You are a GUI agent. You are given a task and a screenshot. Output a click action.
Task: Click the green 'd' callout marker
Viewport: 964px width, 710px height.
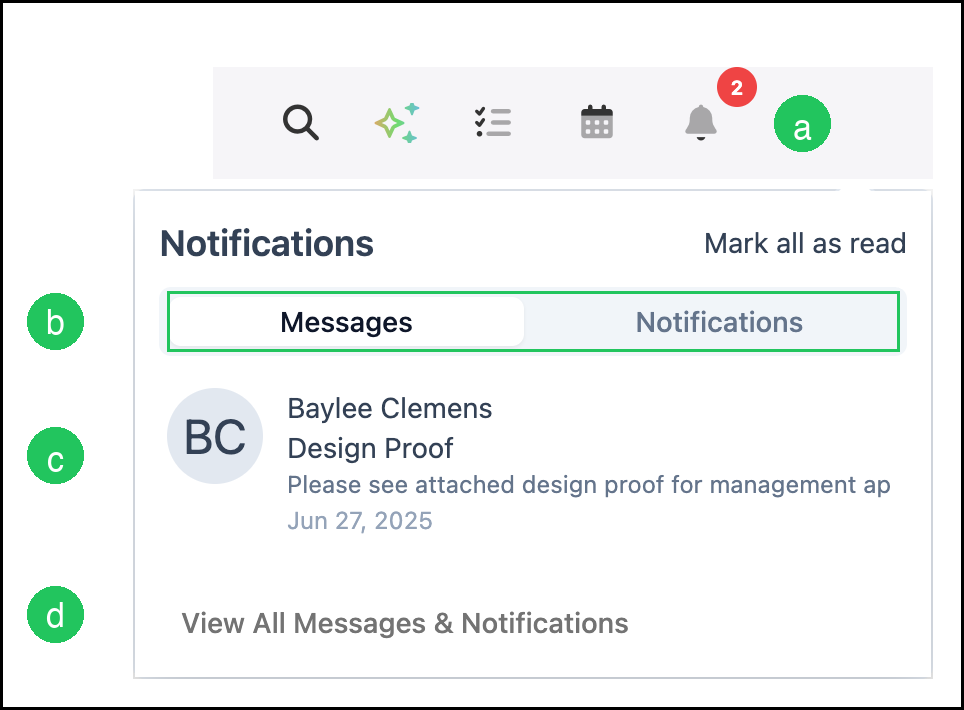pos(55,615)
